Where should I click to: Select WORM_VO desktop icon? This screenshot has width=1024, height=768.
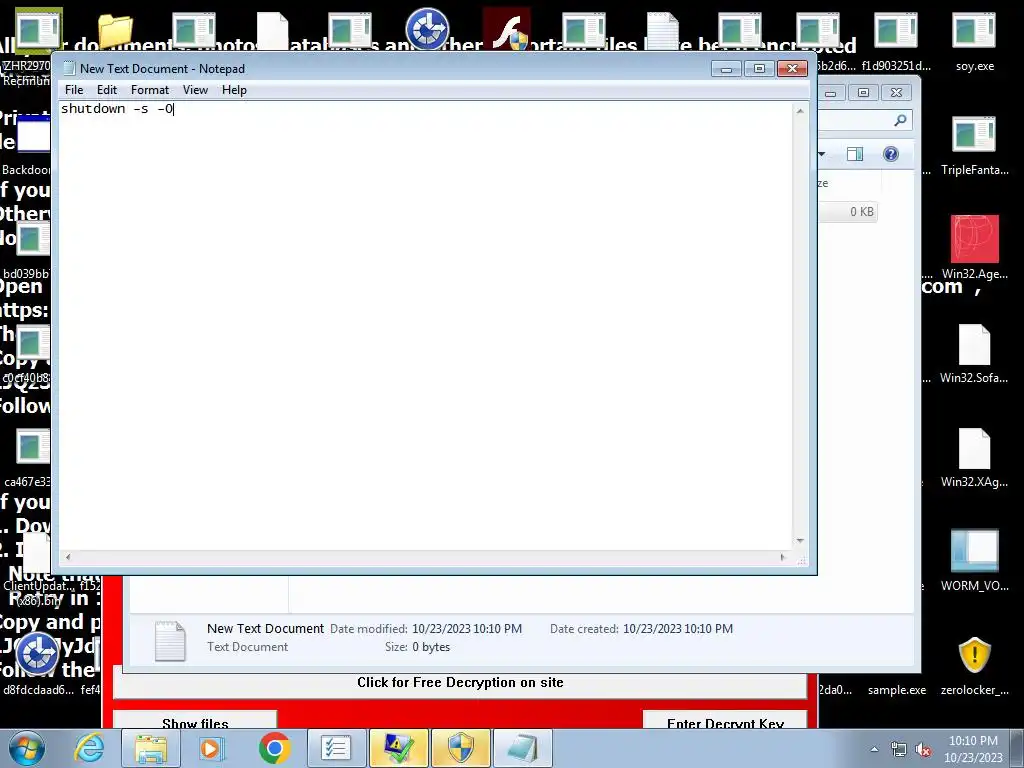coord(974,560)
